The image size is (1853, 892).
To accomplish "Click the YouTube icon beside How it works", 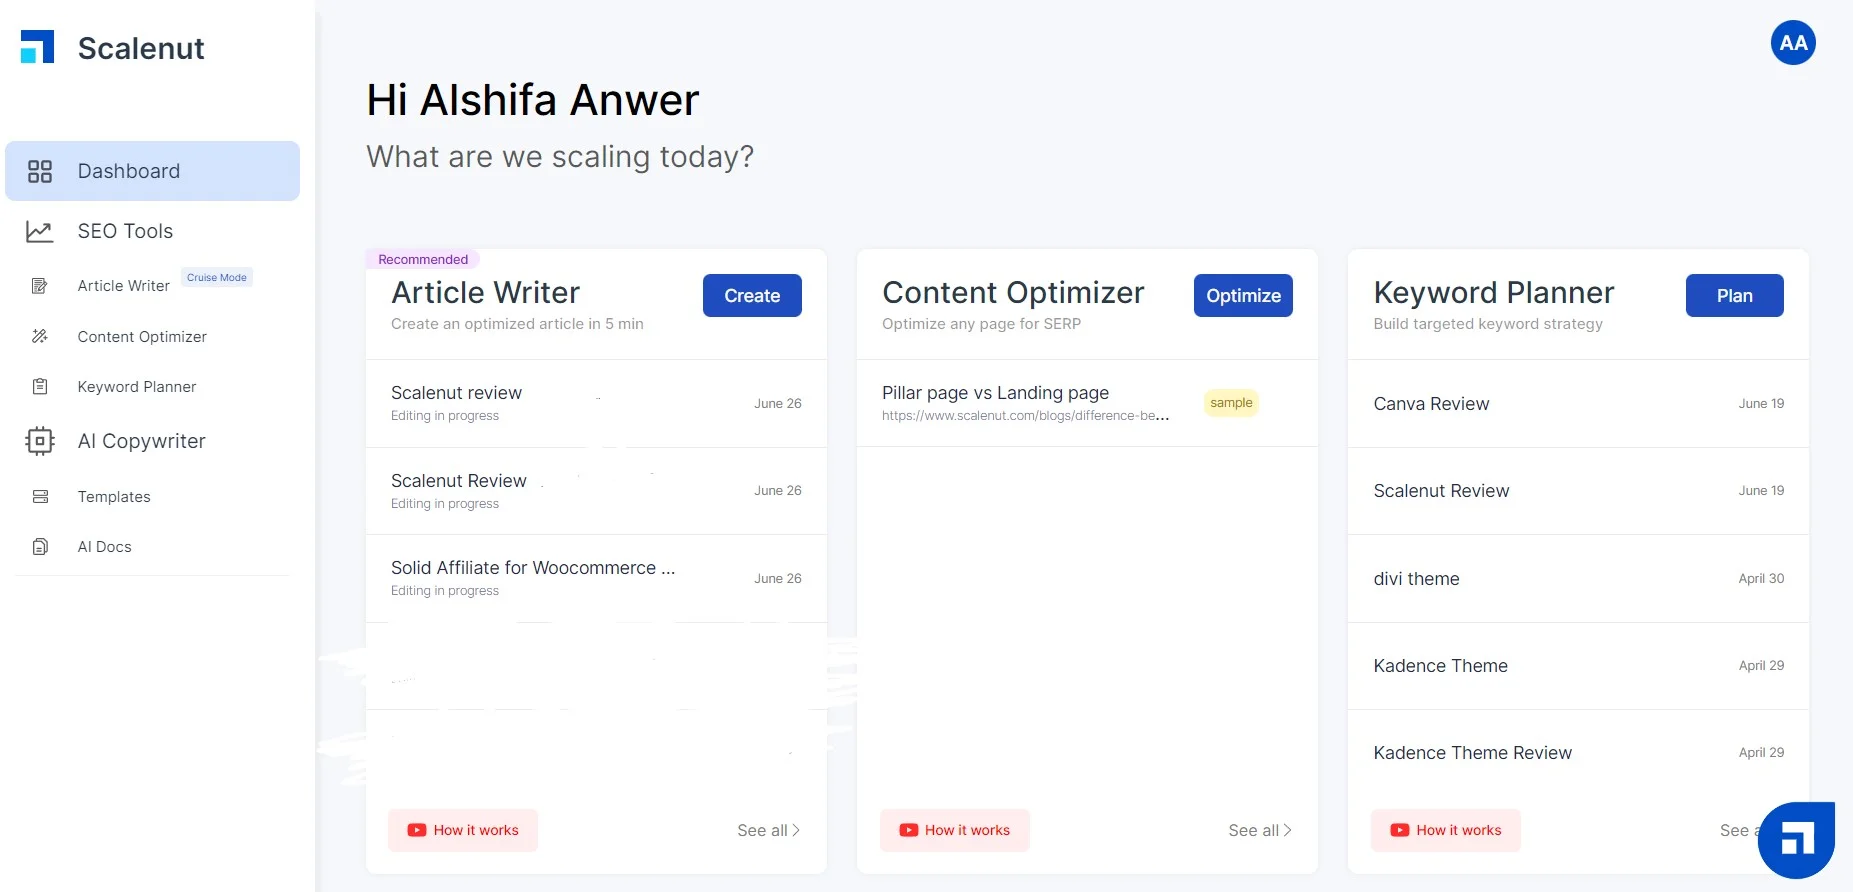I will tap(416, 830).
